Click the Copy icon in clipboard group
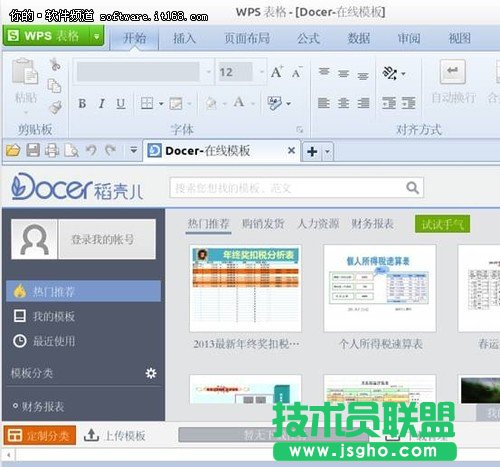This screenshot has height=467, width=500. (54, 85)
